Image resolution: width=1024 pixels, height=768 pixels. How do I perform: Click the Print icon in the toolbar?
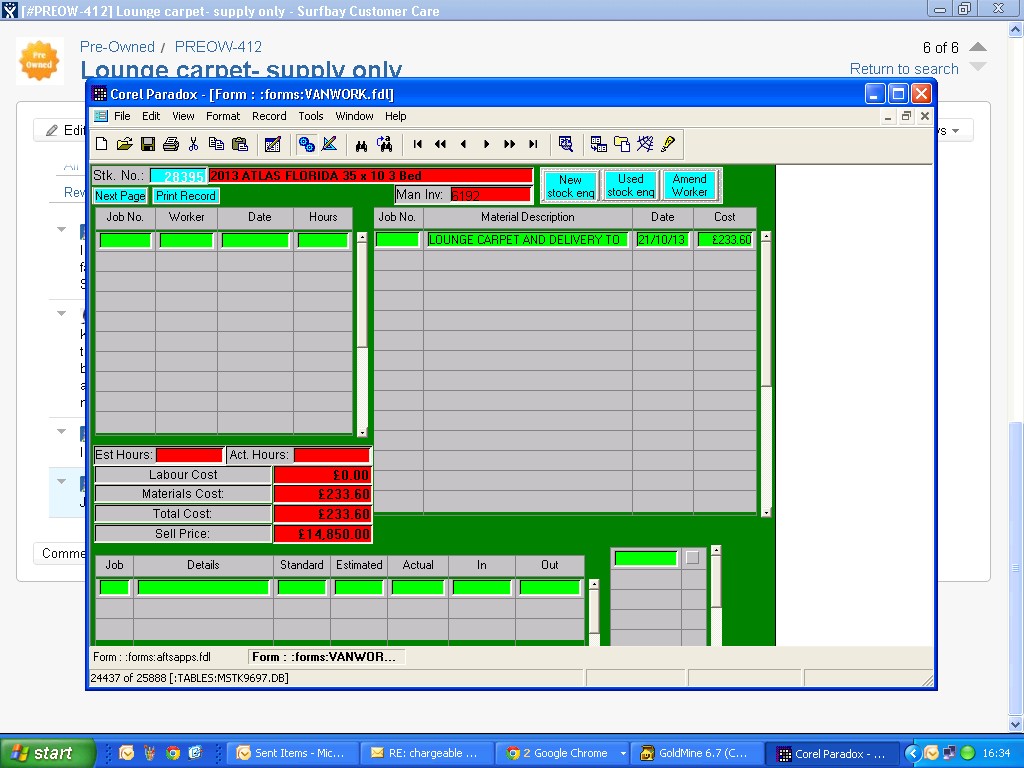click(x=170, y=144)
